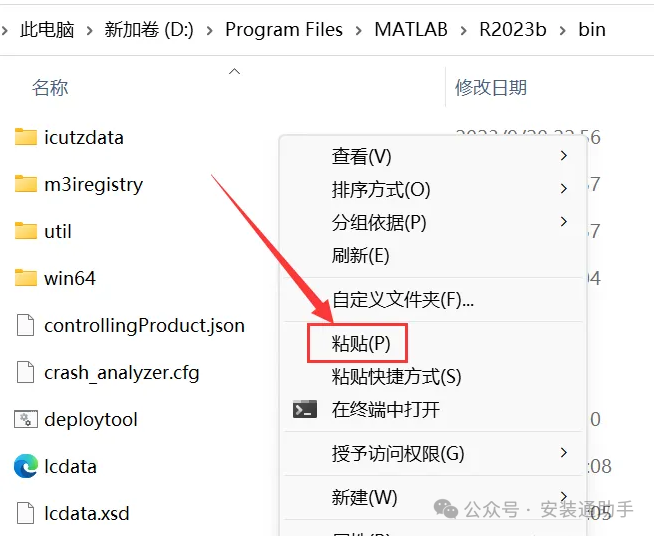
Task: Choose 粘贴快捷方式(S) menu entry
Action: (x=433, y=376)
